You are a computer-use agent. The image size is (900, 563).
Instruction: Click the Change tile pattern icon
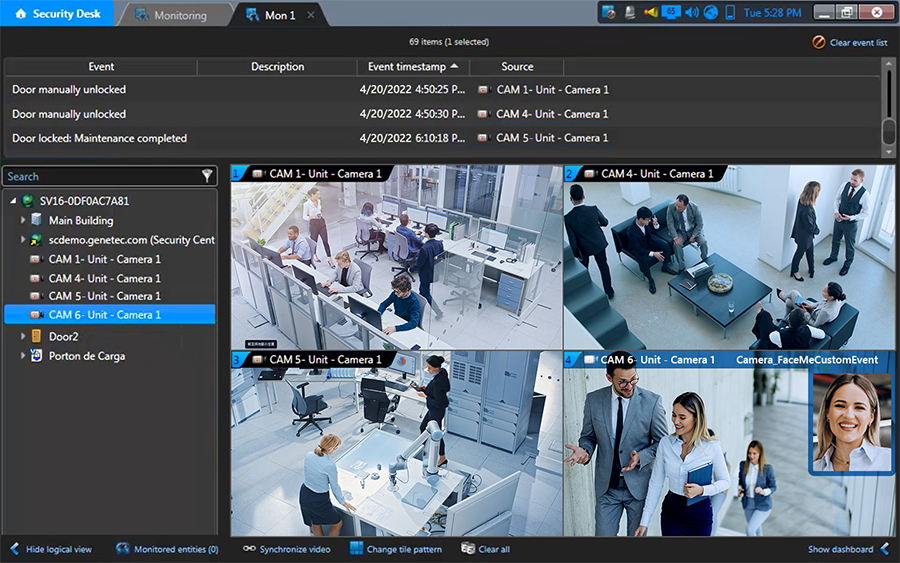click(x=356, y=549)
